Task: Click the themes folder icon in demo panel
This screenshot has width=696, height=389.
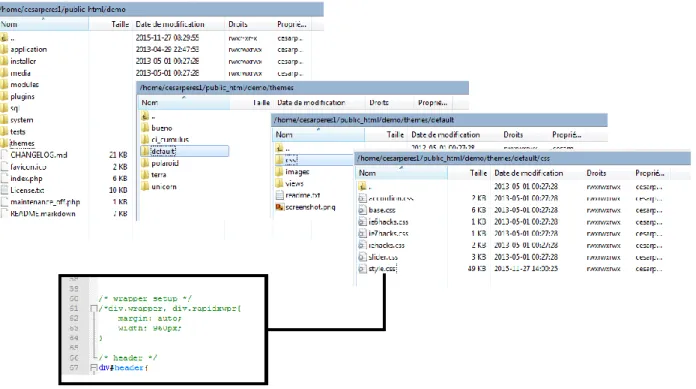Action: point(4,143)
